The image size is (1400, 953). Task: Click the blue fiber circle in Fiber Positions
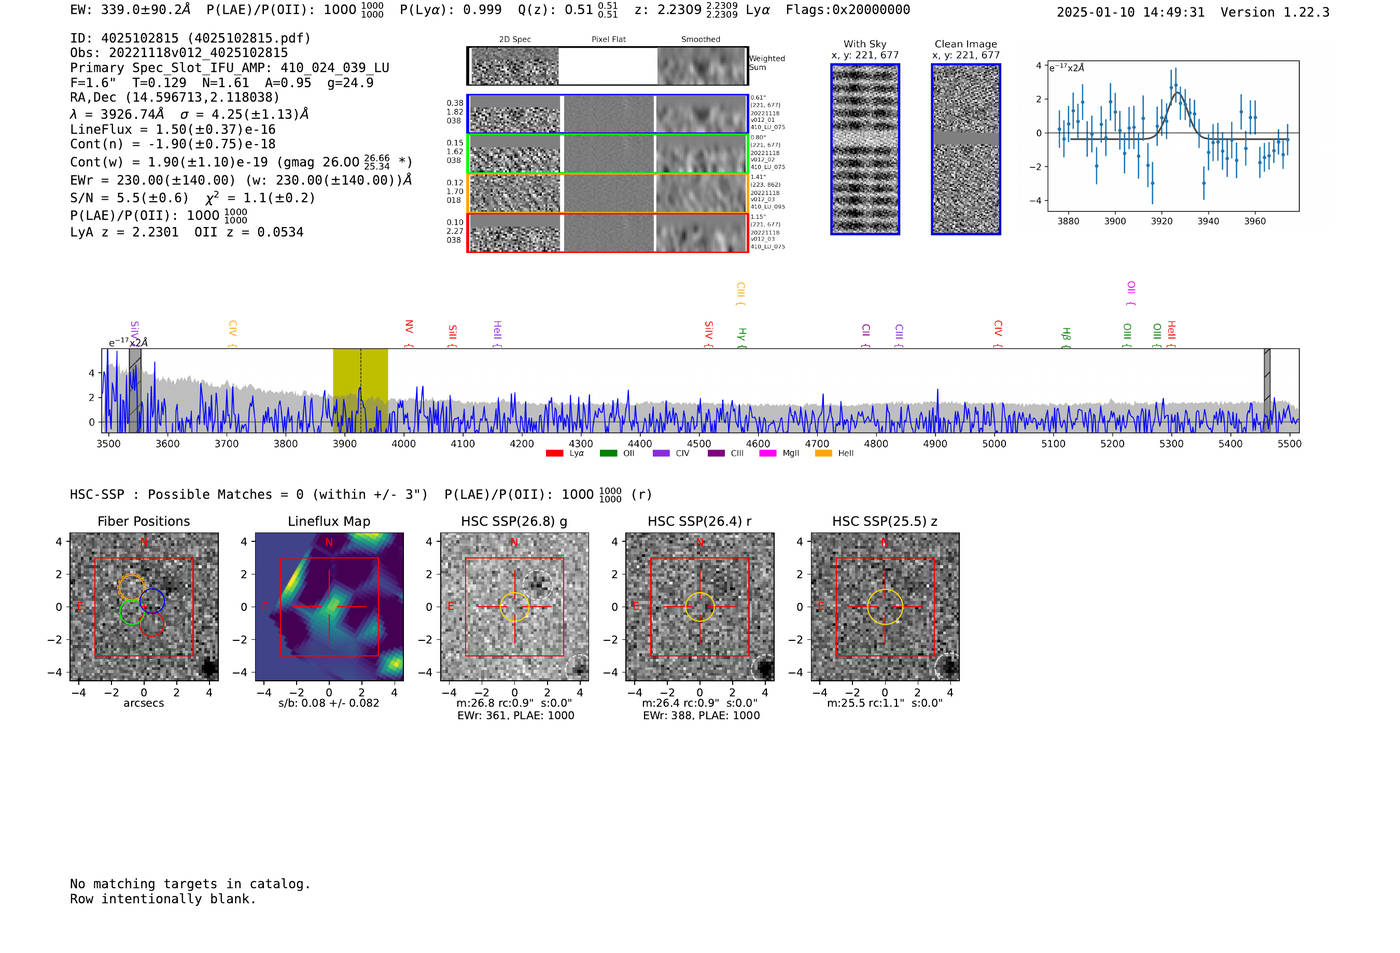152,601
